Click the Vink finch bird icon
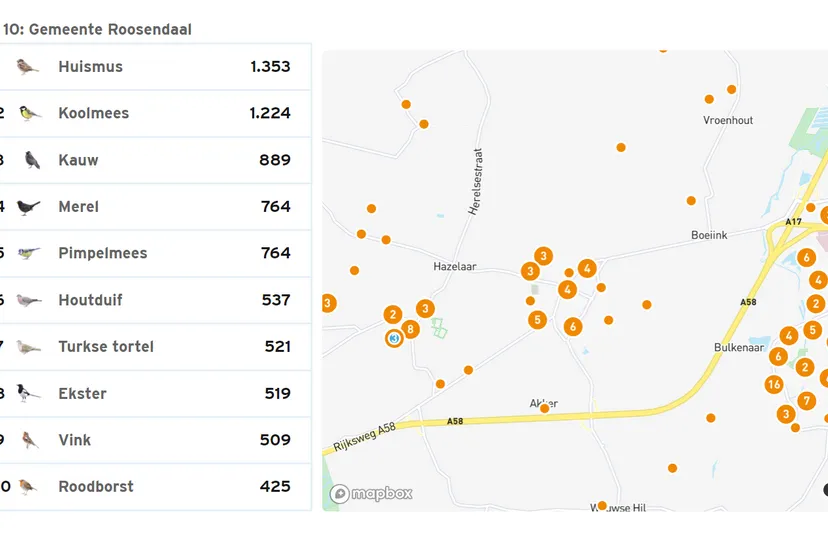 [30, 440]
